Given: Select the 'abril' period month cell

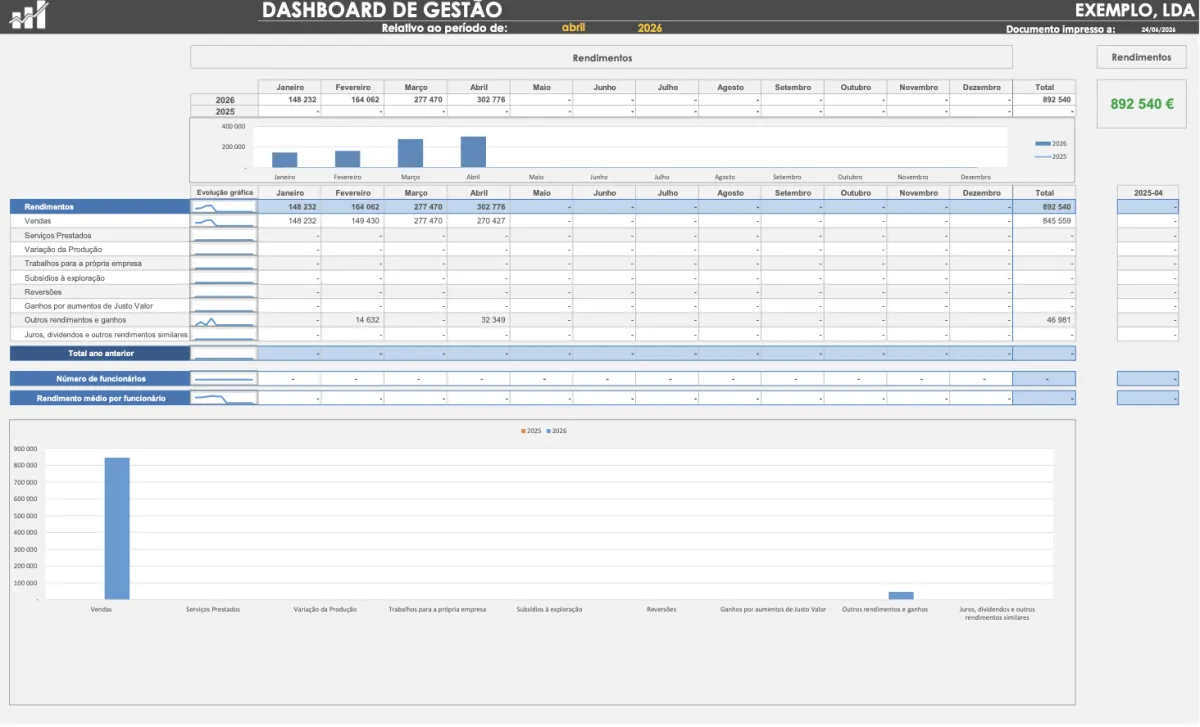Looking at the screenshot, I should click(x=574, y=28).
